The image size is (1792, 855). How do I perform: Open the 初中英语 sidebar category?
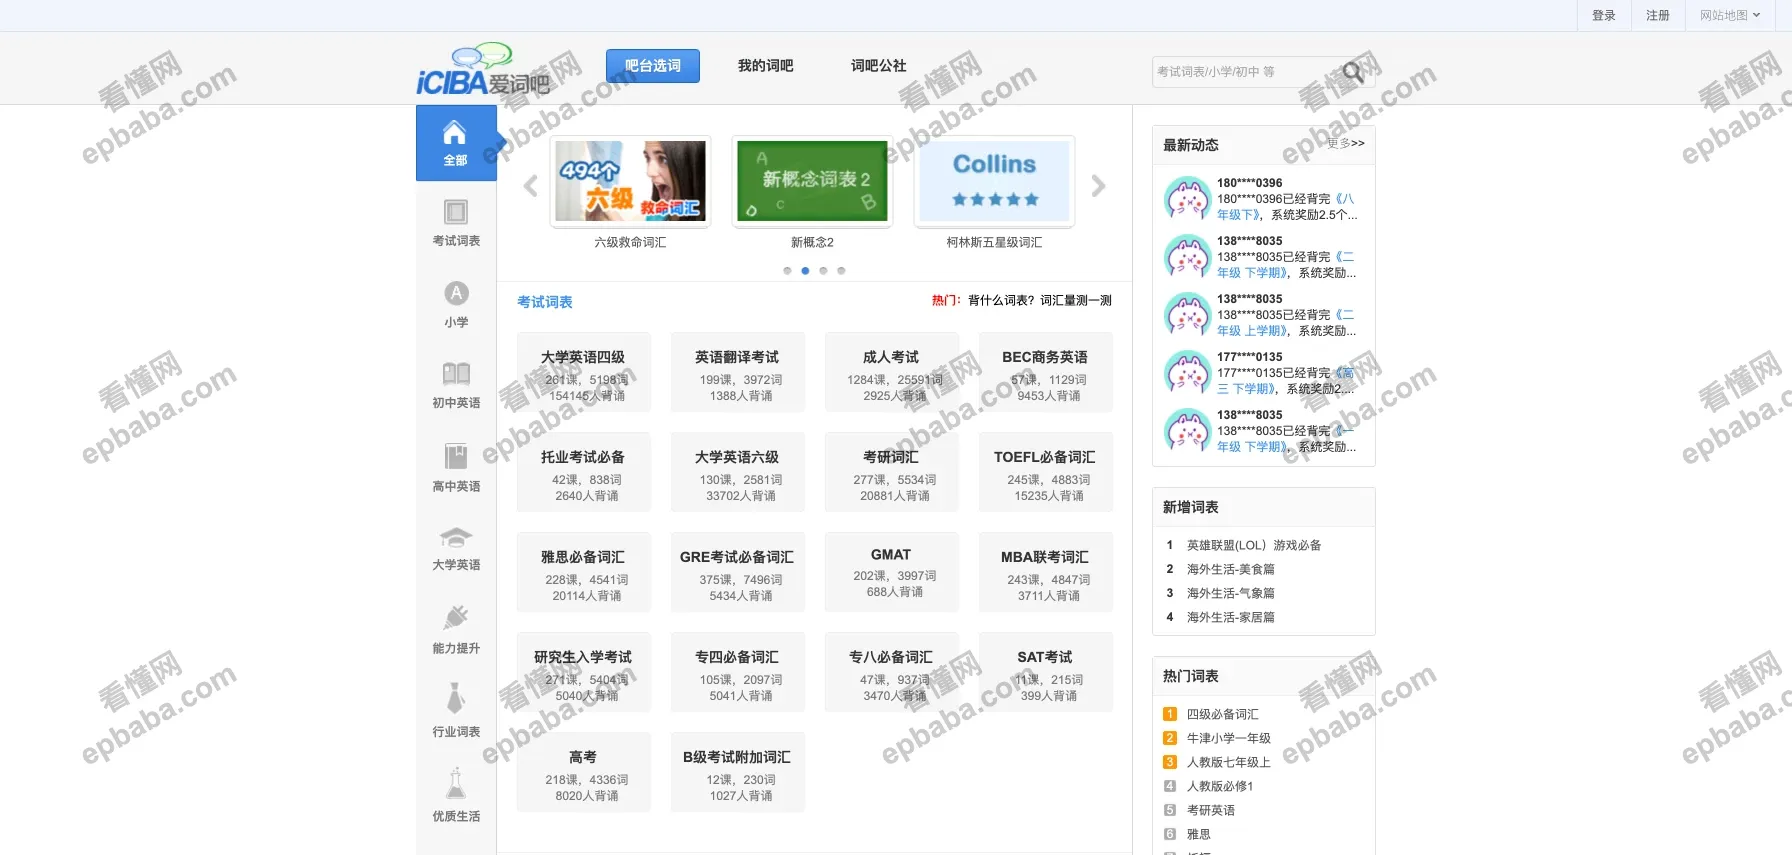(x=456, y=385)
